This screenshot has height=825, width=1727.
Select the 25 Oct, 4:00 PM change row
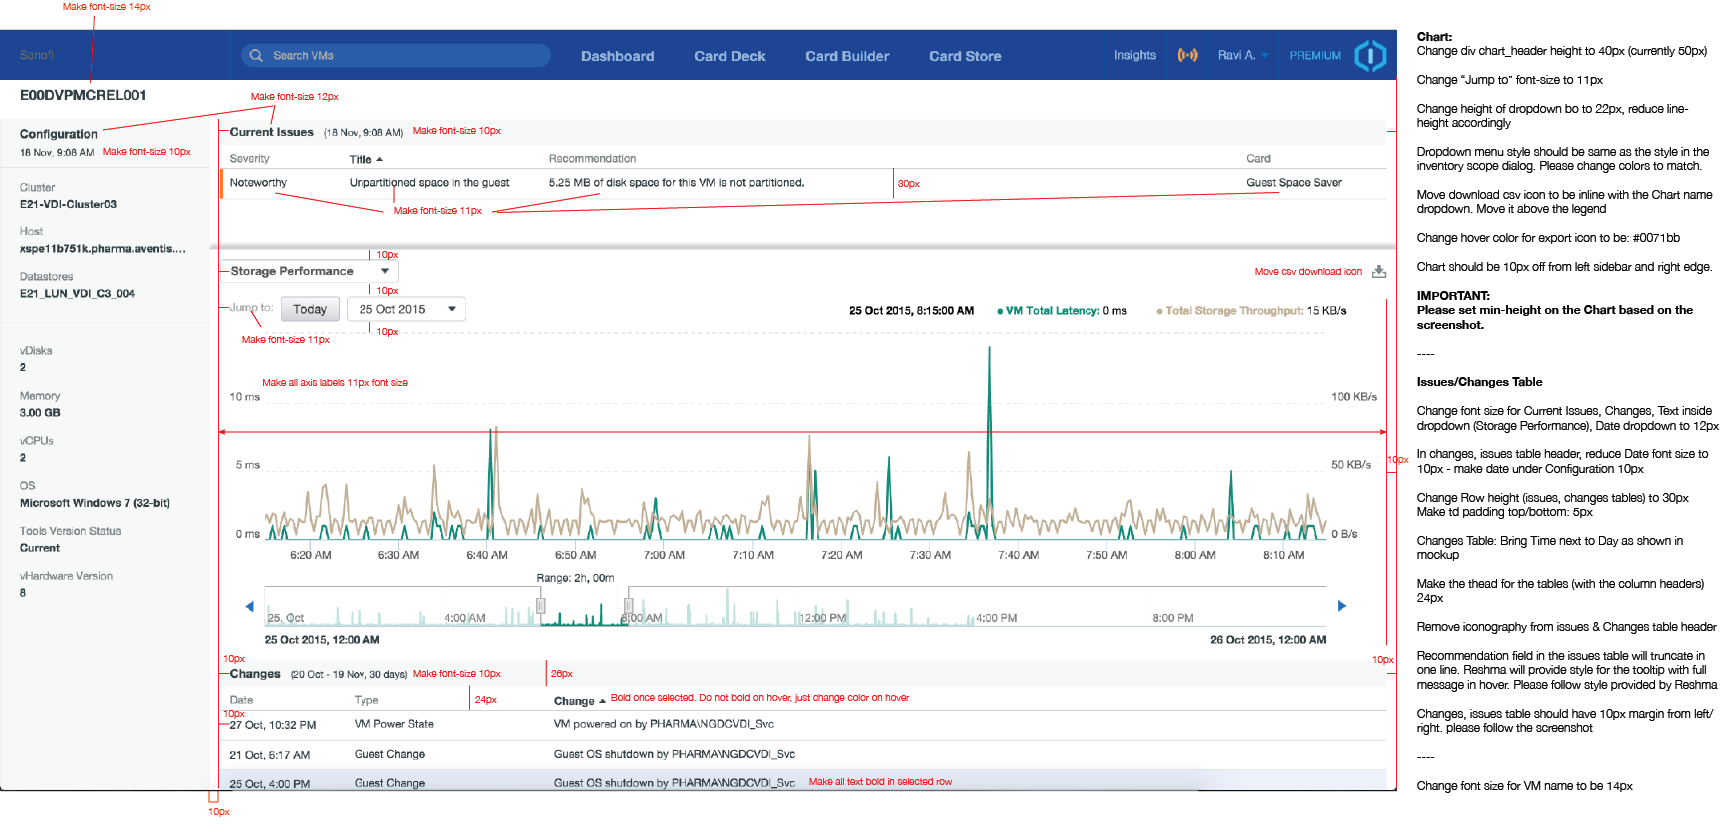click(x=805, y=782)
